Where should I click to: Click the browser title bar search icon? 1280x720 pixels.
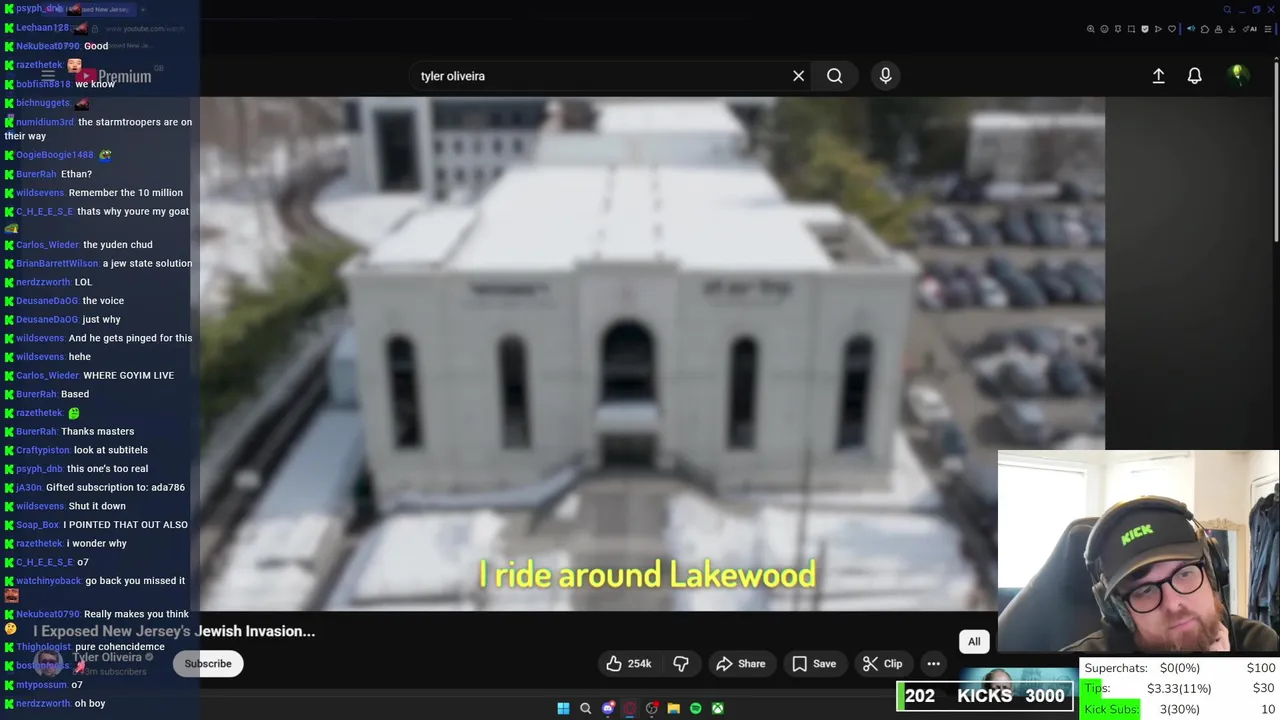point(1227,10)
